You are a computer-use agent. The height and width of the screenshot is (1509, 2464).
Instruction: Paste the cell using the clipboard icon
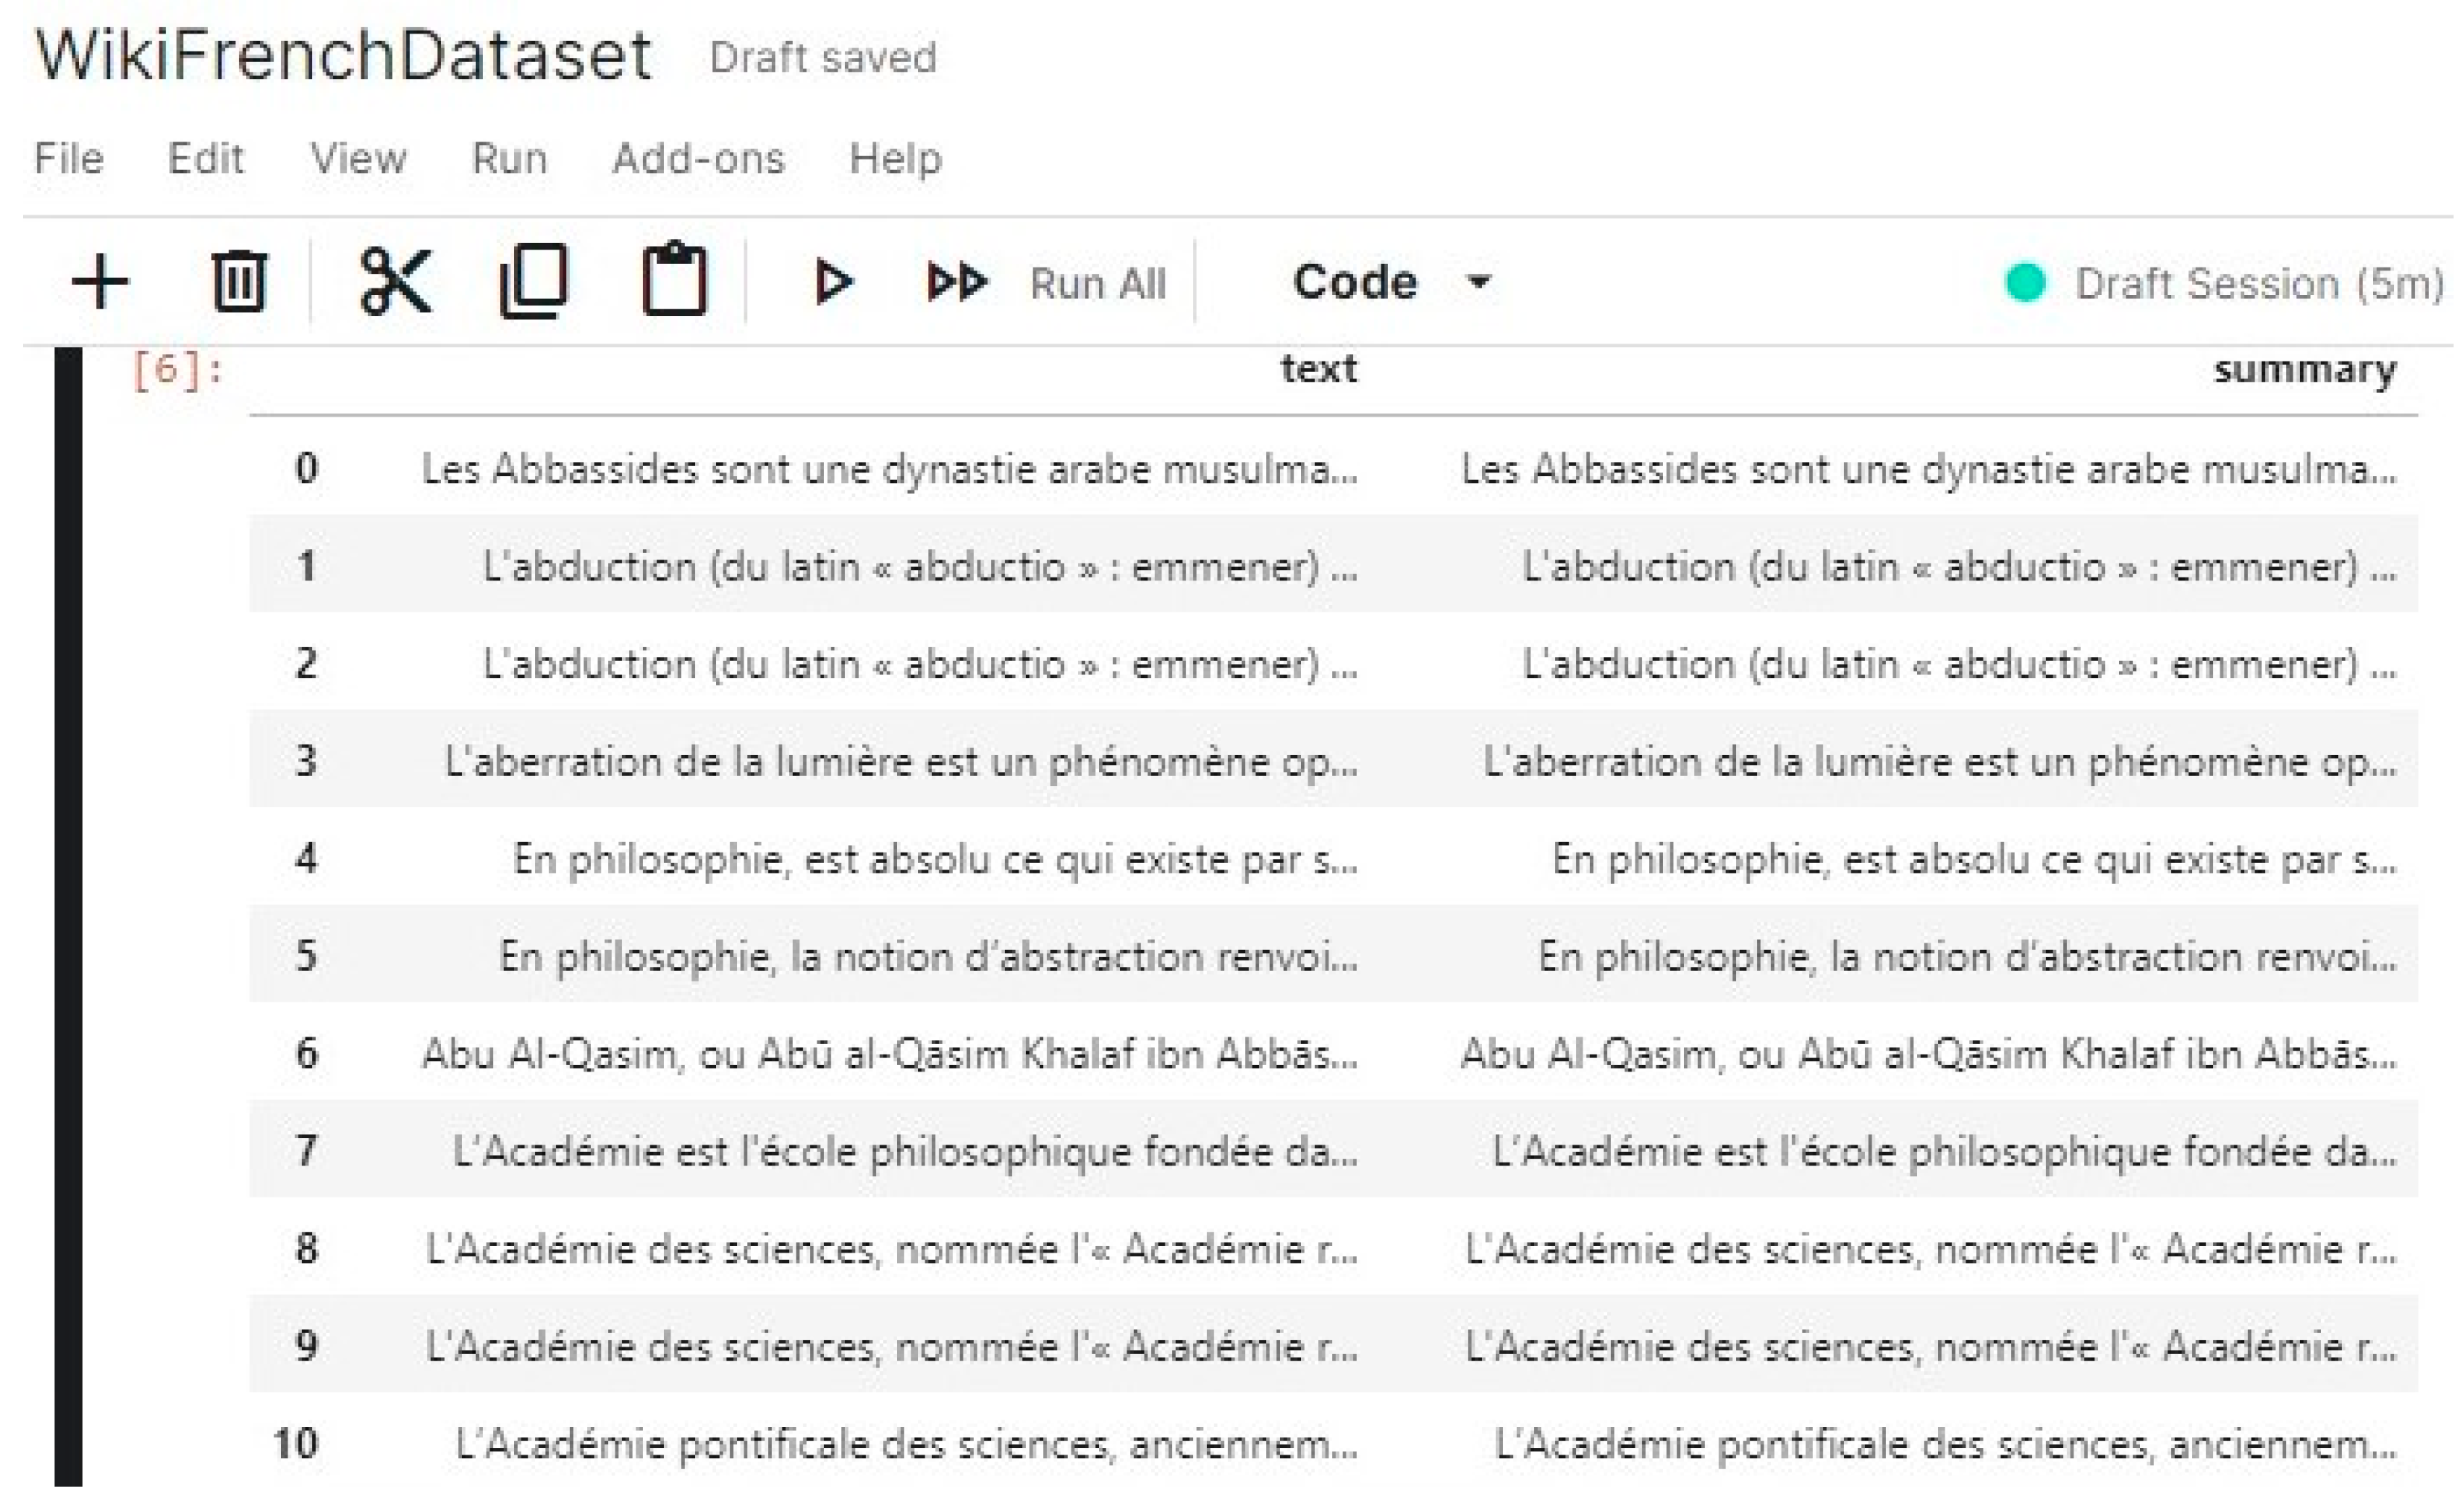coord(674,282)
